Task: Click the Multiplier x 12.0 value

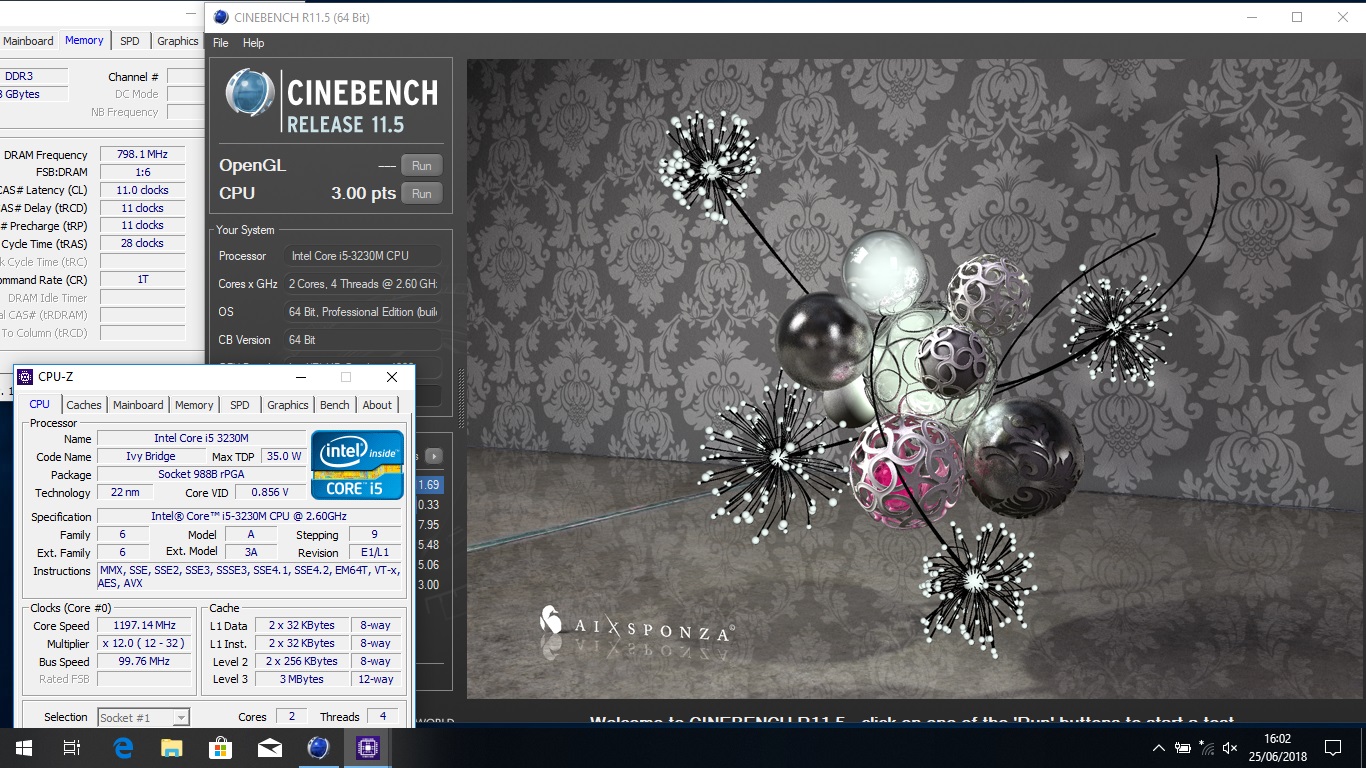Action: click(144, 643)
